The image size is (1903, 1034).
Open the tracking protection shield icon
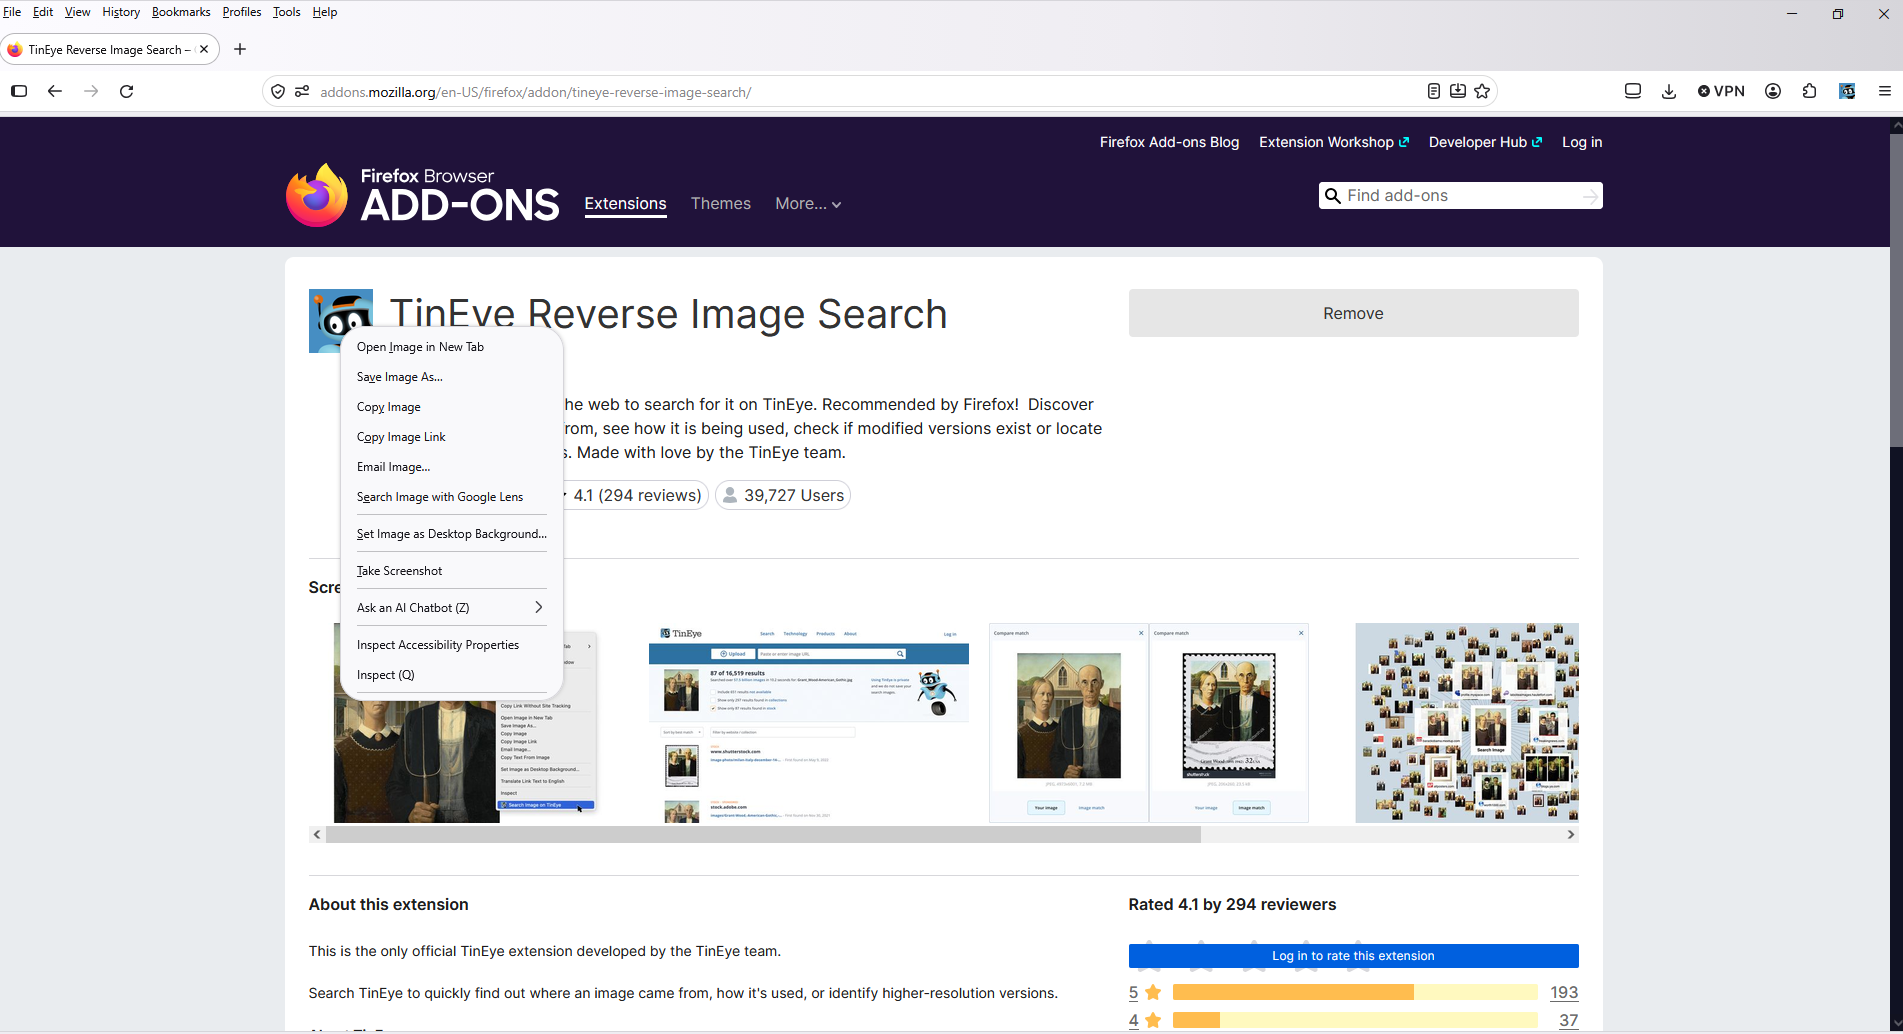(278, 92)
